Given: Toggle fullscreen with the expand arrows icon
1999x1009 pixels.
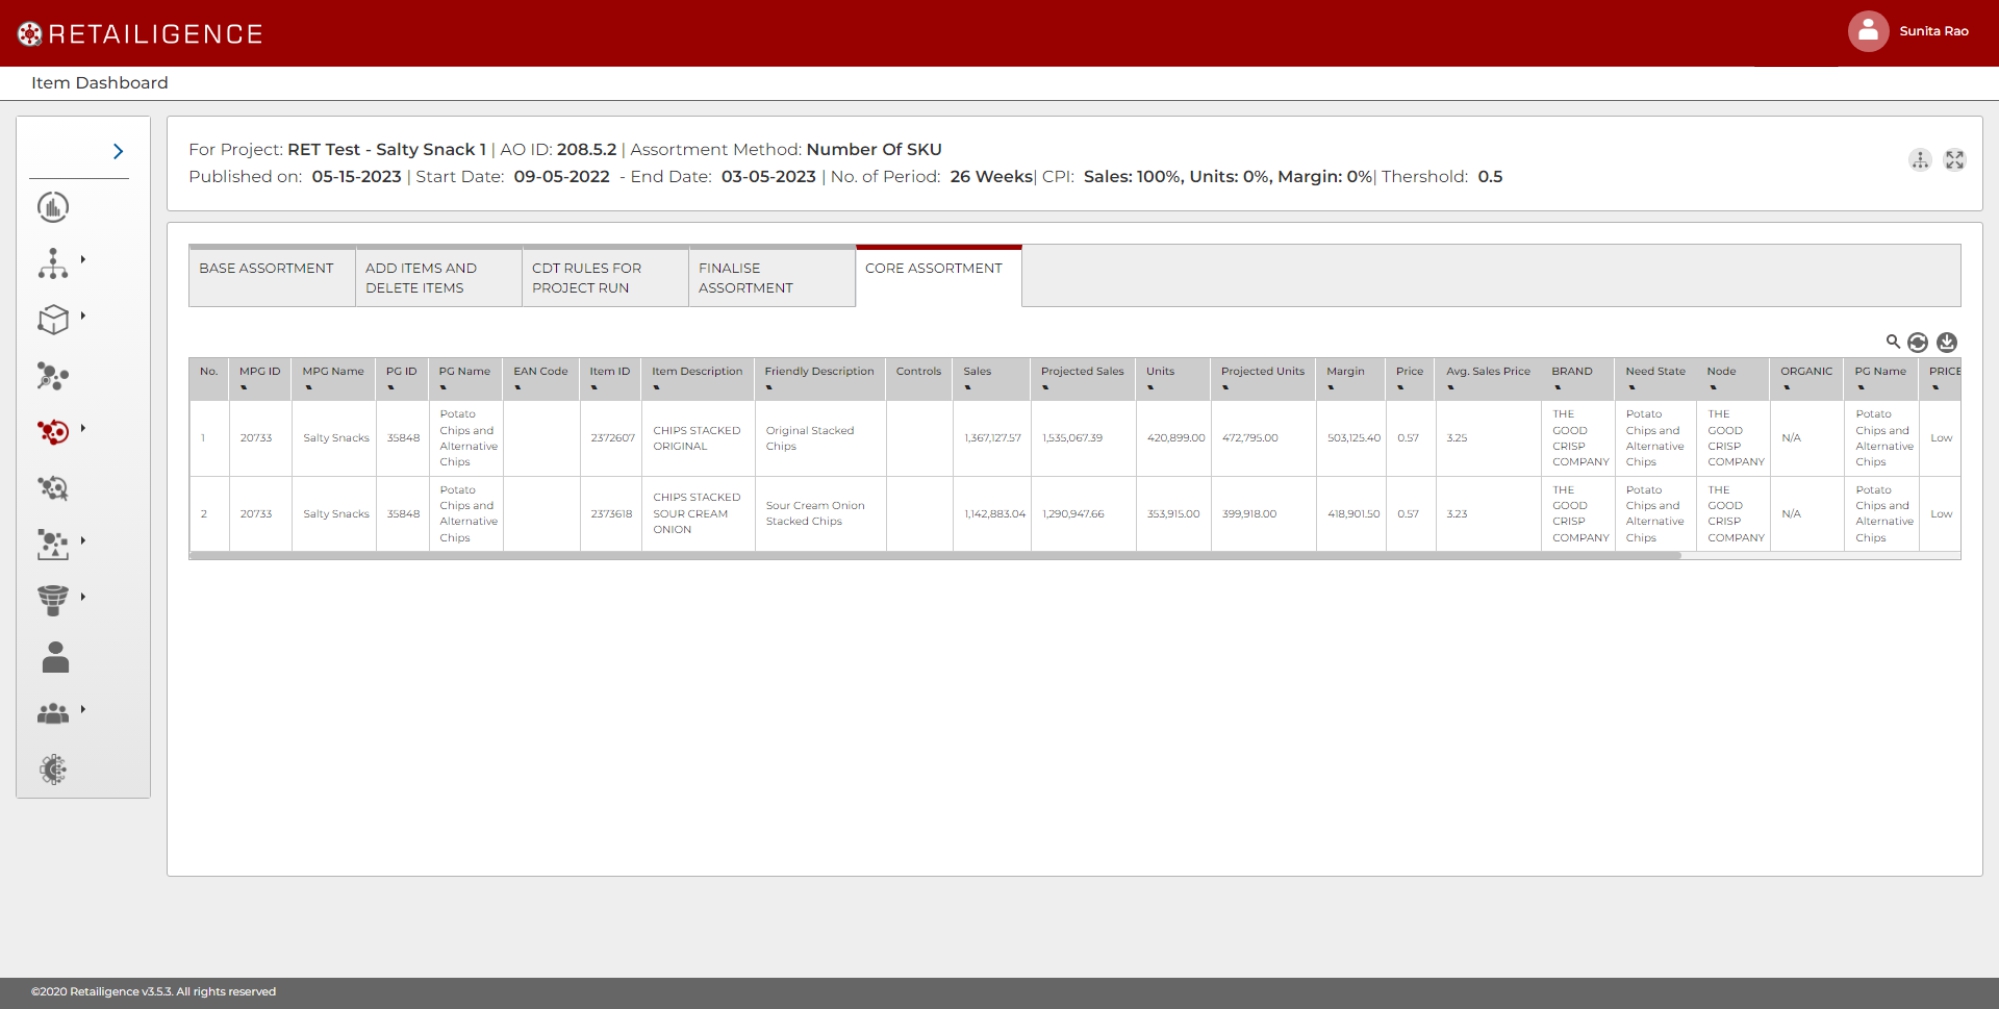Looking at the screenshot, I should coord(1954,160).
